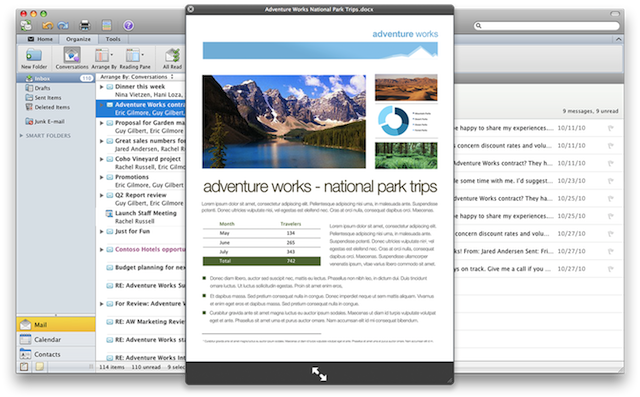
Task: Switch to the Calendar view
Action: coord(56,339)
